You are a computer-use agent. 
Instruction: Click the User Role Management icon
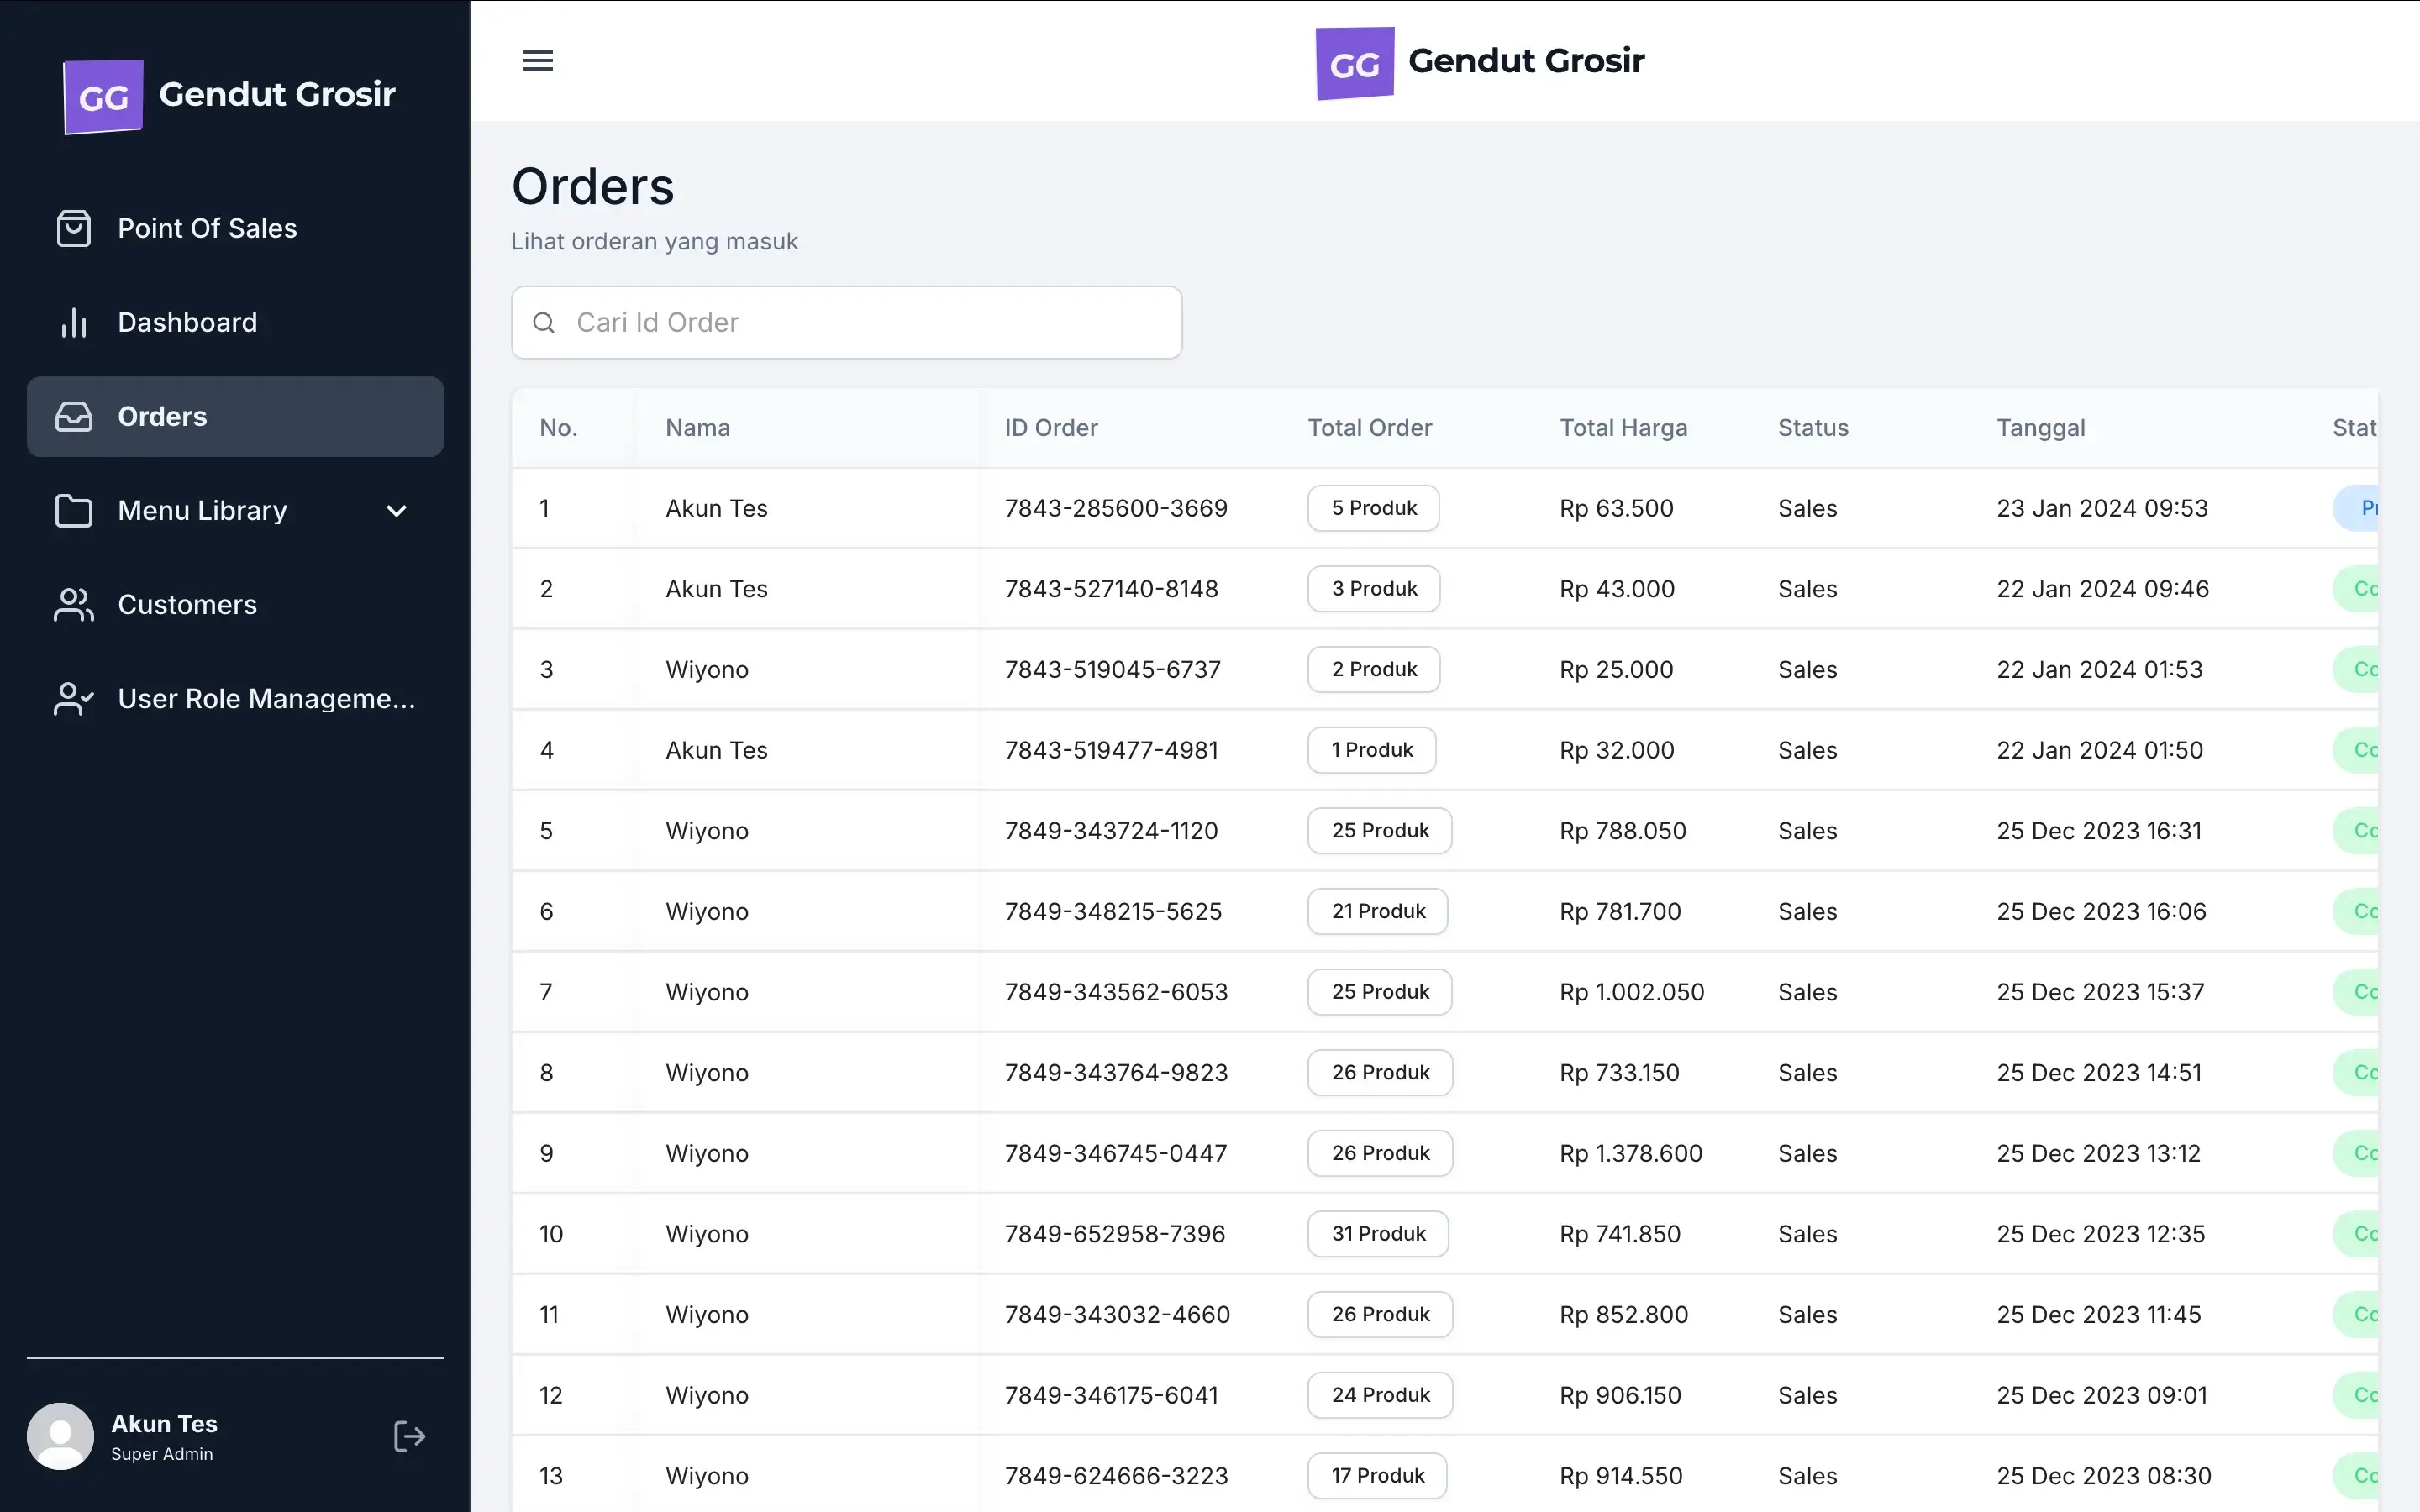click(x=73, y=699)
